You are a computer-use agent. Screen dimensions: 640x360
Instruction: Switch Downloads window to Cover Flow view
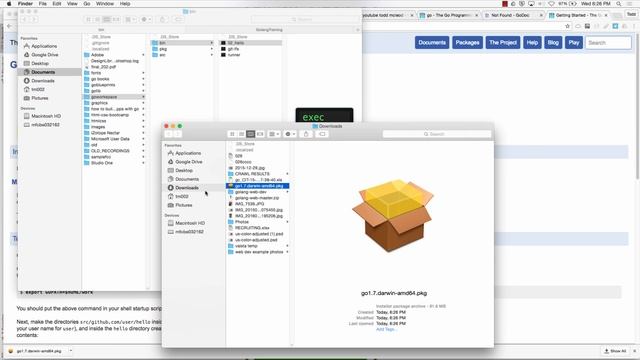[x=260, y=134]
